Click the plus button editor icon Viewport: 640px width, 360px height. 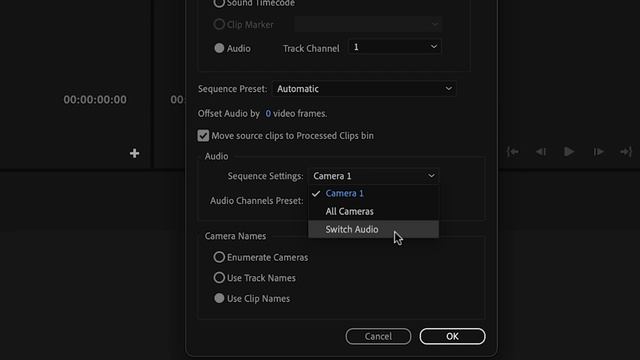tap(134, 153)
